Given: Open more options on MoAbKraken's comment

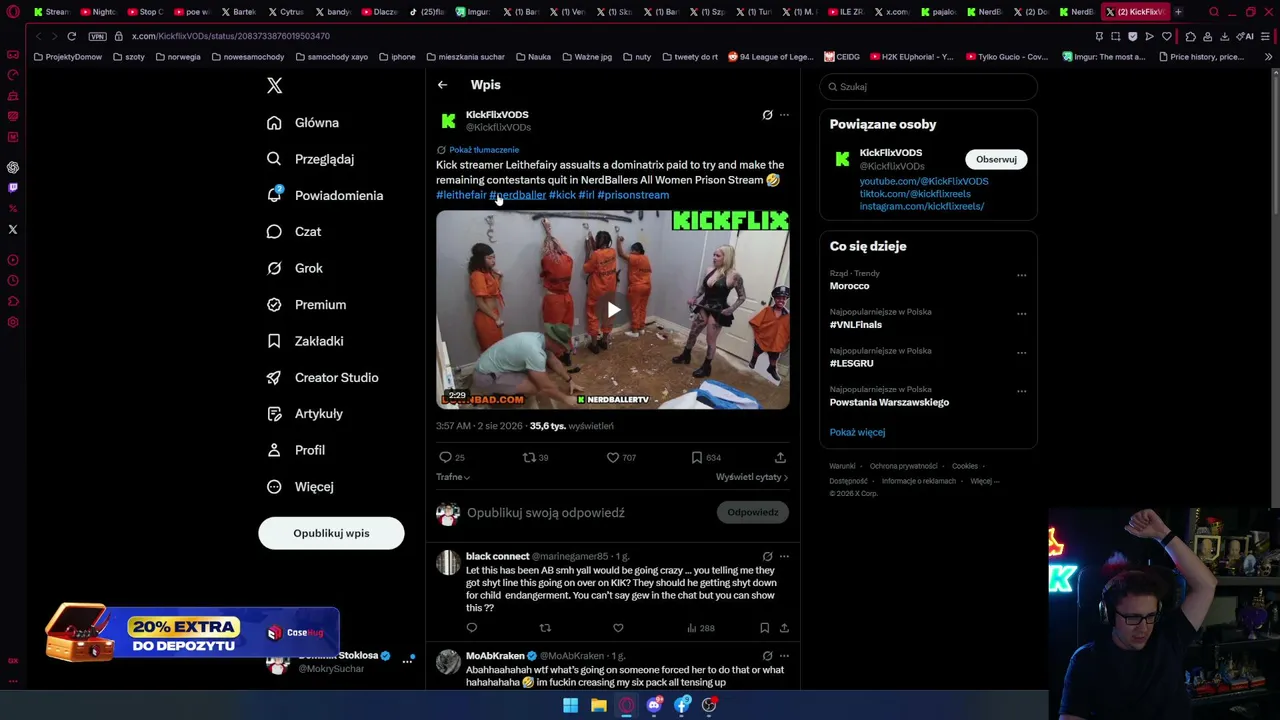Looking at the screenshot, I should point(784,656).
